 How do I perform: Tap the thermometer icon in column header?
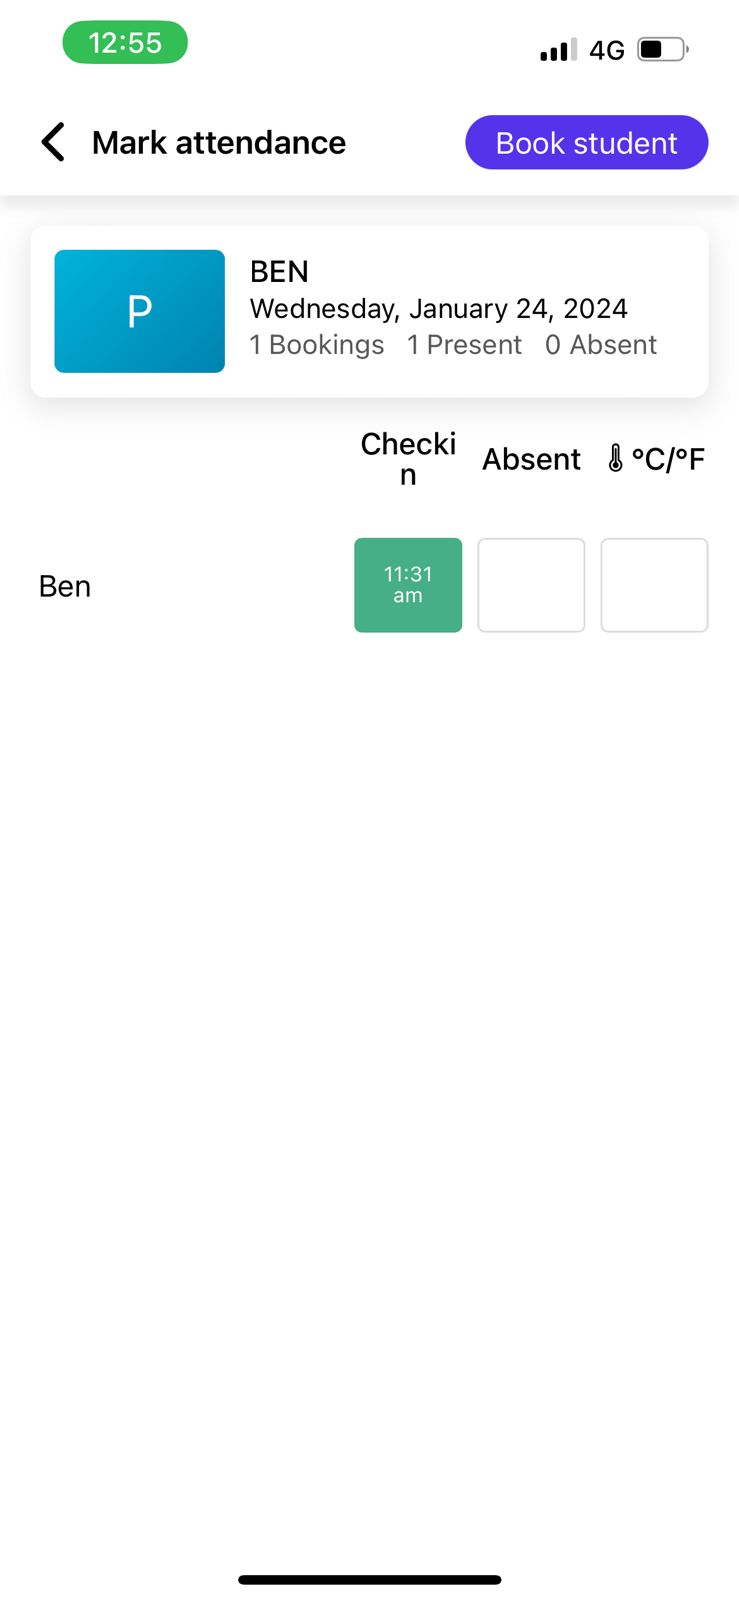pyautogui.click(x=616, y=459)
